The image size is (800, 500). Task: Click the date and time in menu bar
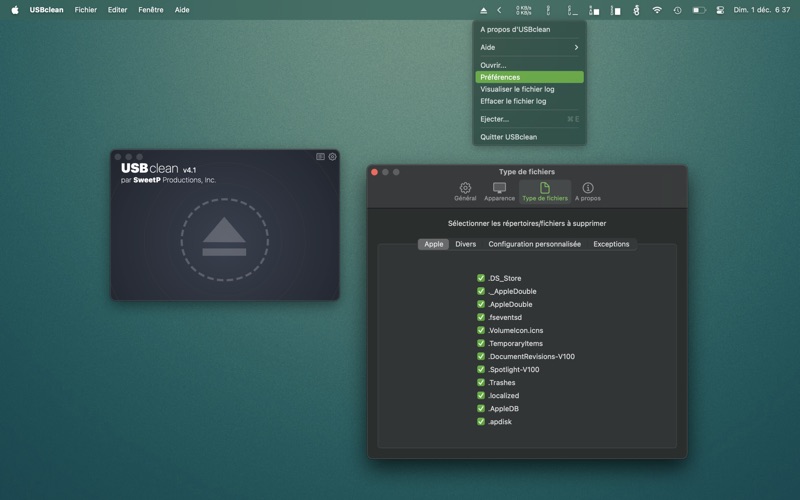tap(762, 10)
